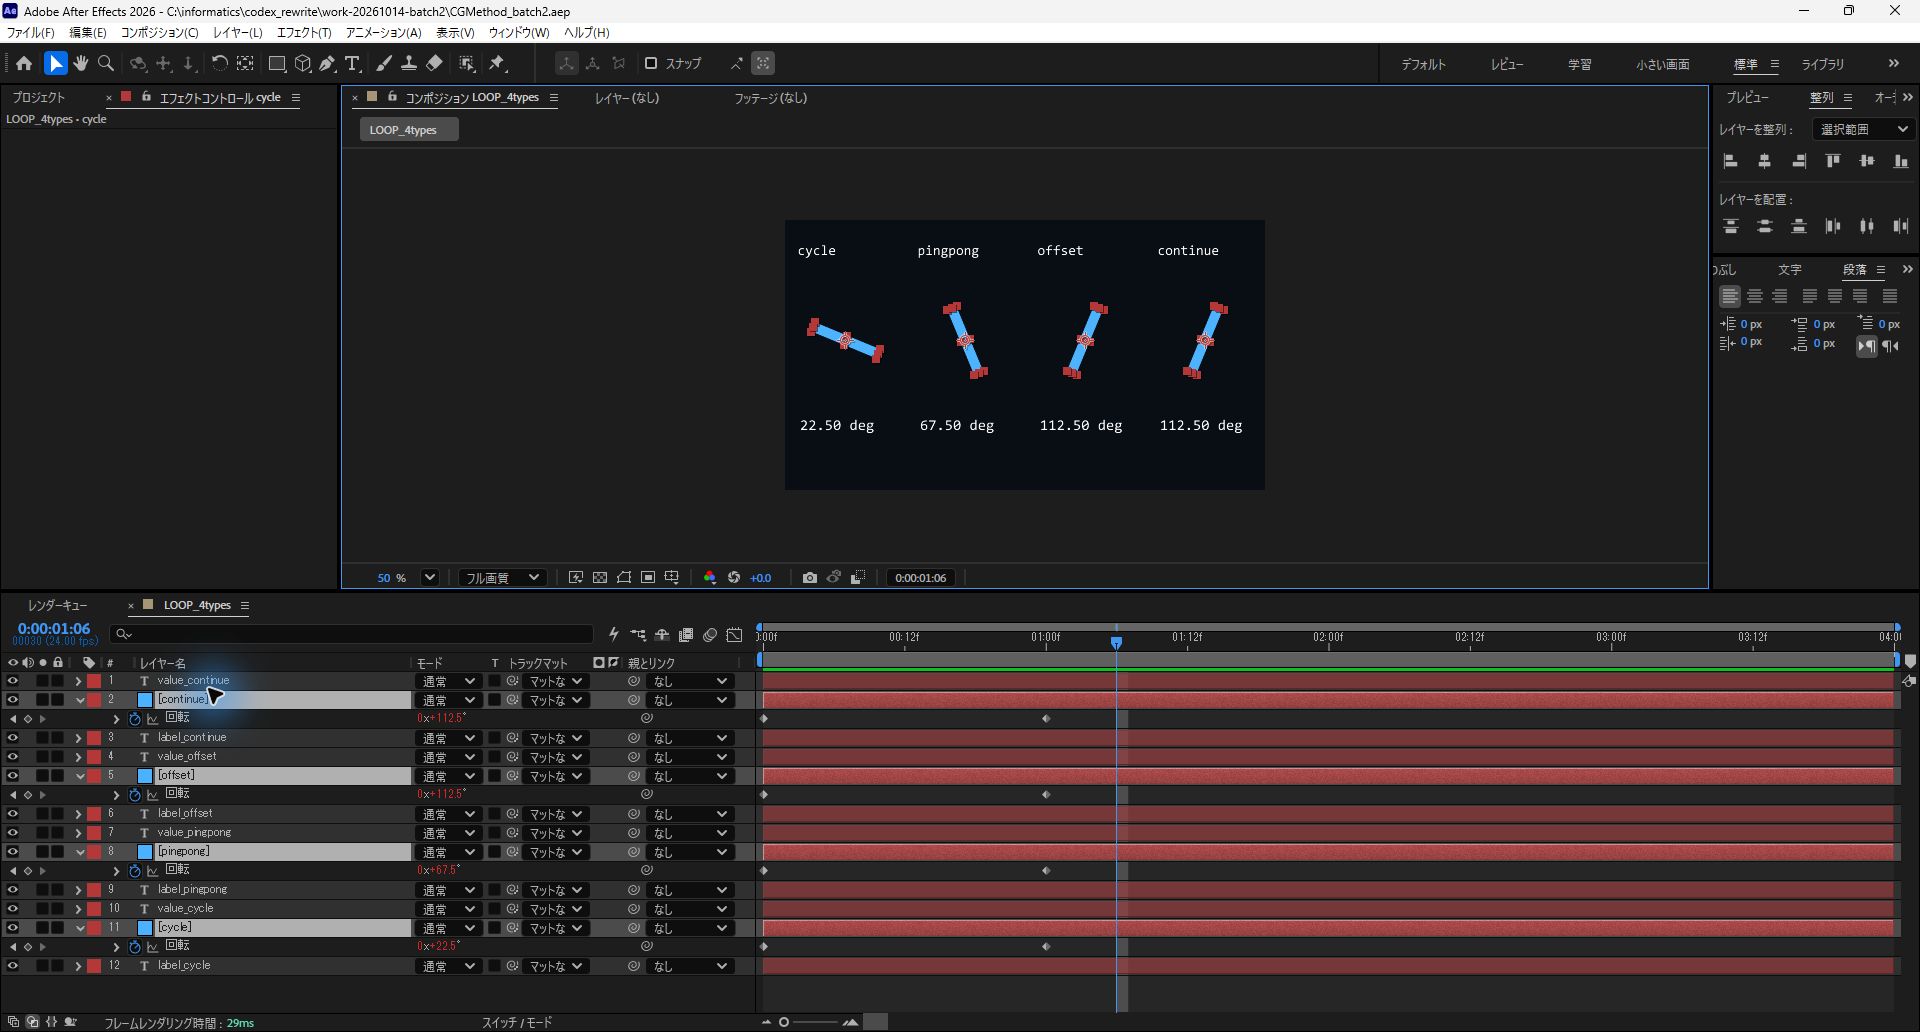Switch to the レビュー workspace
Screen dimensions: 1920x1032
click(x=1506, y=64)
